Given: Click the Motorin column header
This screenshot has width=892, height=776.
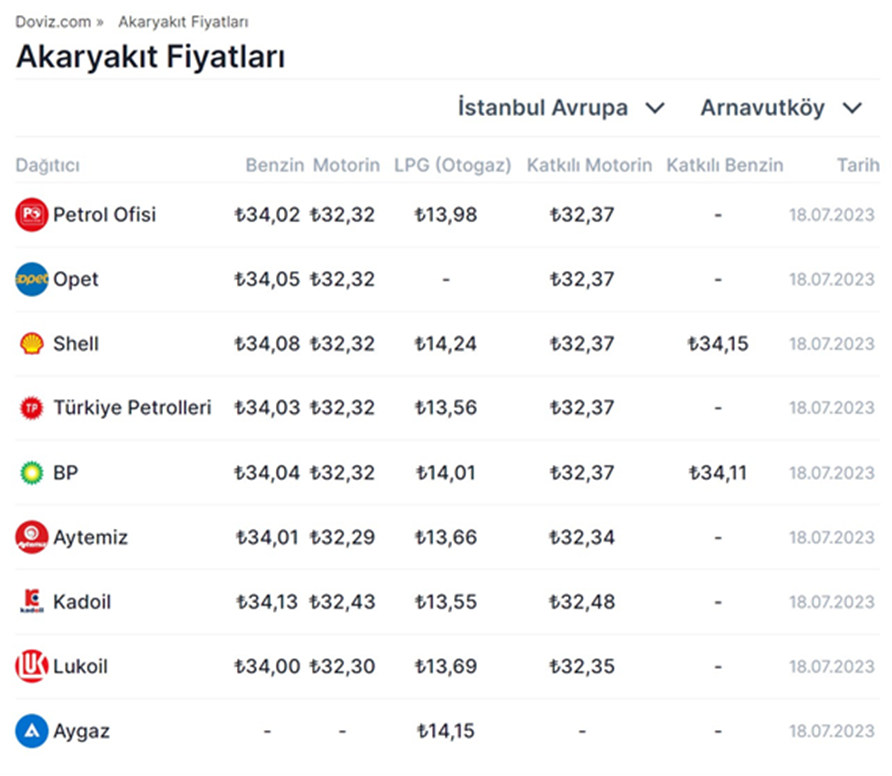Looking at the screenshot, I should click(346, 166).
